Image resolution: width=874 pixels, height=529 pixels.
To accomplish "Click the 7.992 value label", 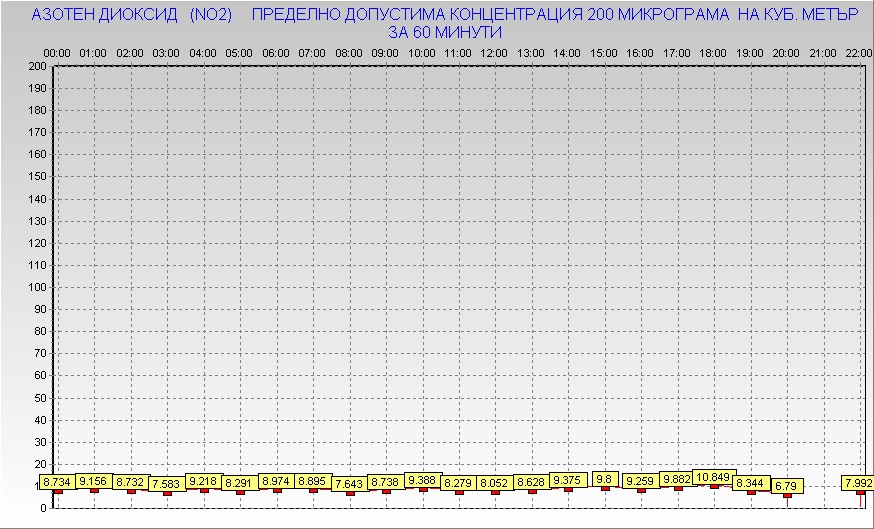I will point(857,483).
